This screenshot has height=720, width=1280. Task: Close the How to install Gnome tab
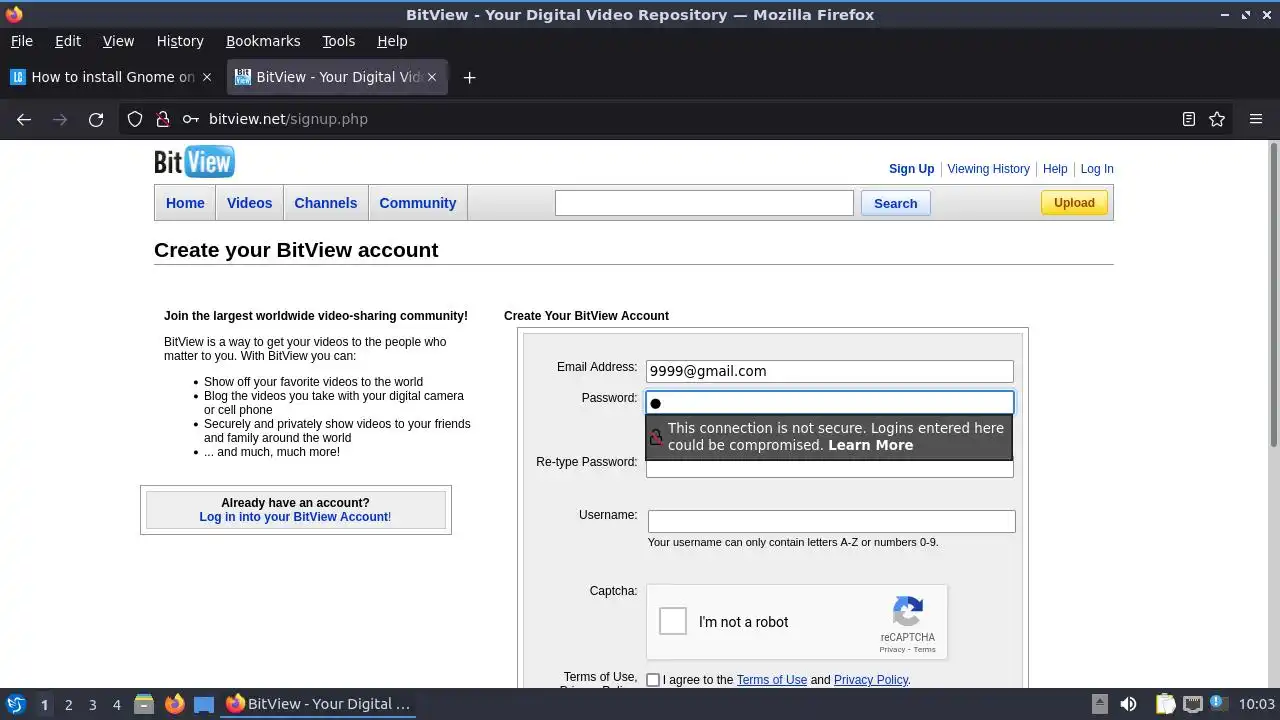click(207, 77)
